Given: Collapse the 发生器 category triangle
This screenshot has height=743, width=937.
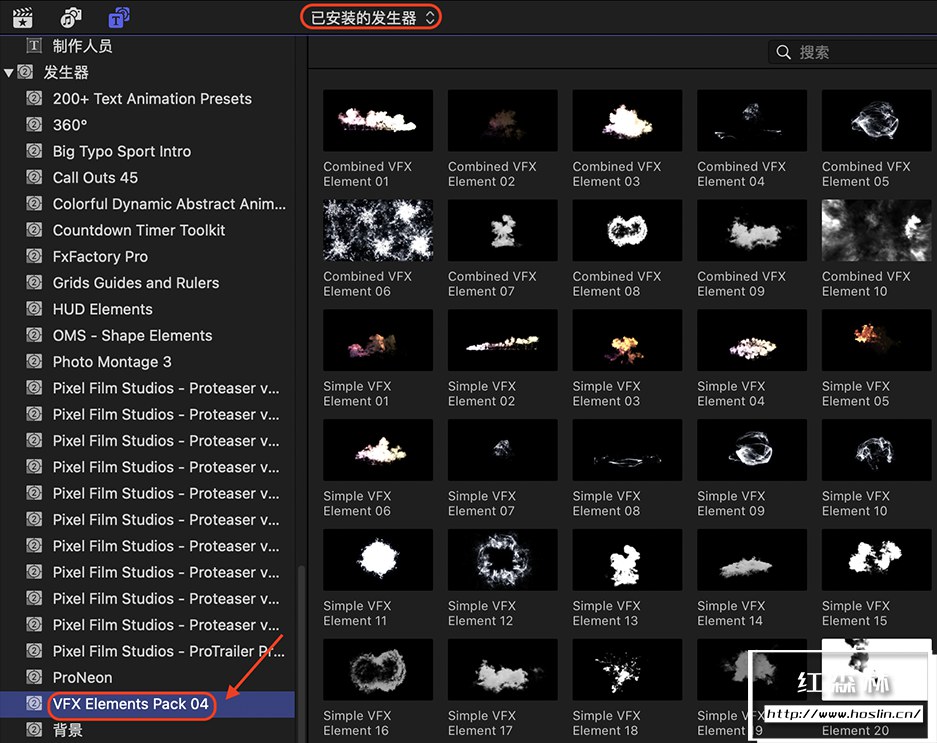Looking at the screenshot, I should click(8, 73).
